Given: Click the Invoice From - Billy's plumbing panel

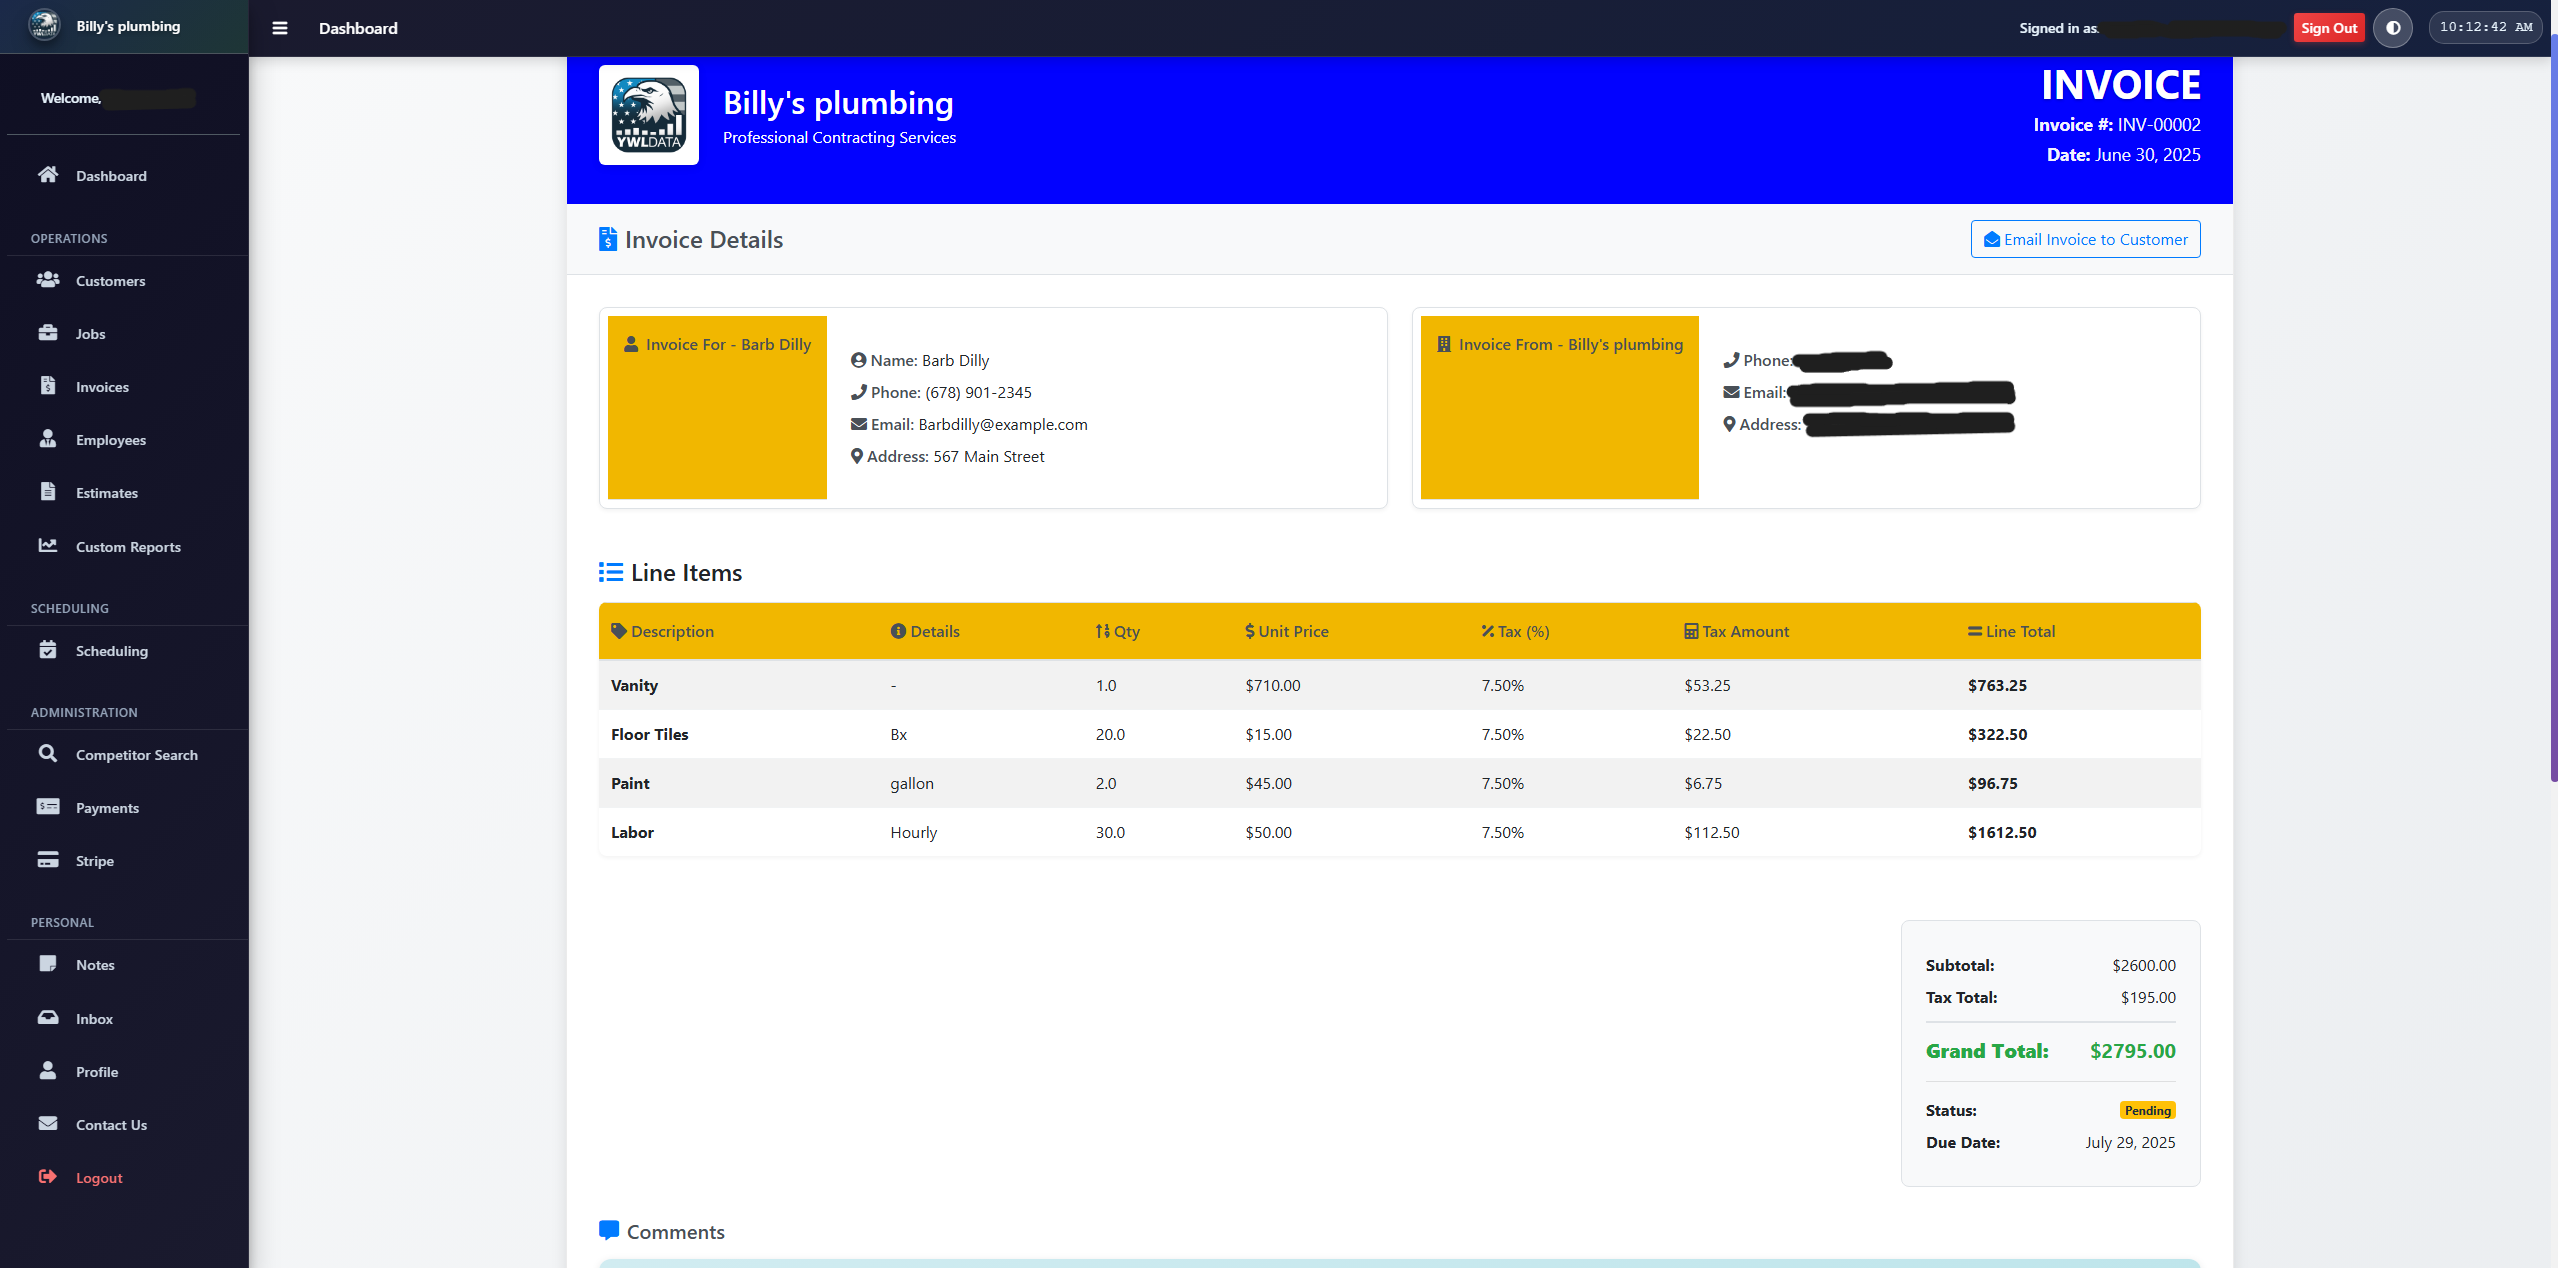Looking at the screenshot, I should (1559, 407).
